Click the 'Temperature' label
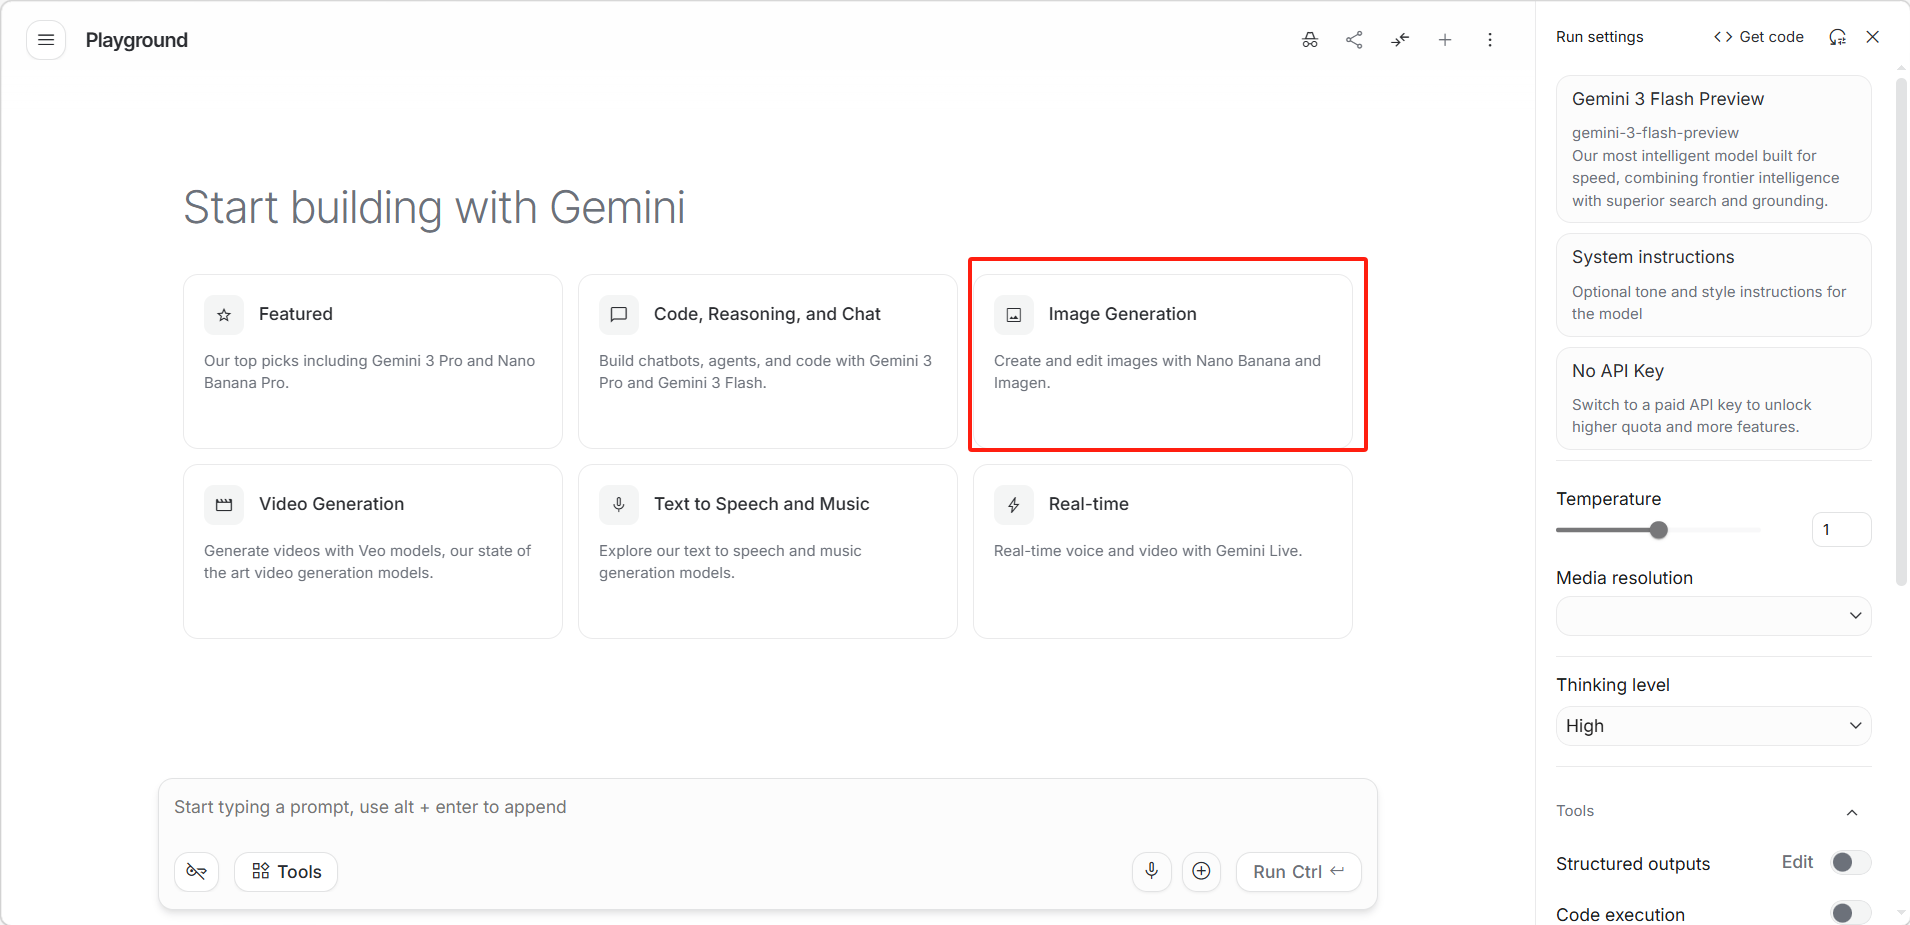Image resolution: width=1910 pixels, height=925 pixels. pyautogui.click(x=1609, y=499)
